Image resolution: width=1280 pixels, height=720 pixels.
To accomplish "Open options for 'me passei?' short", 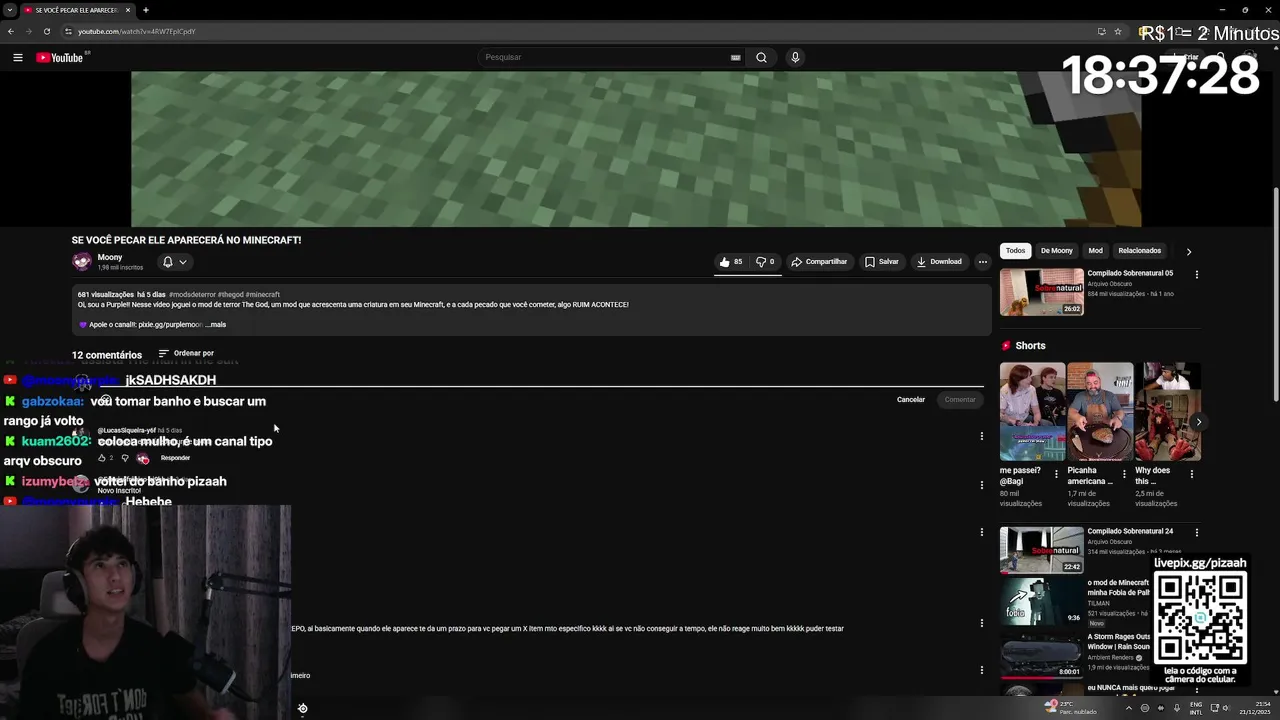I will [x=1056, y=474].
